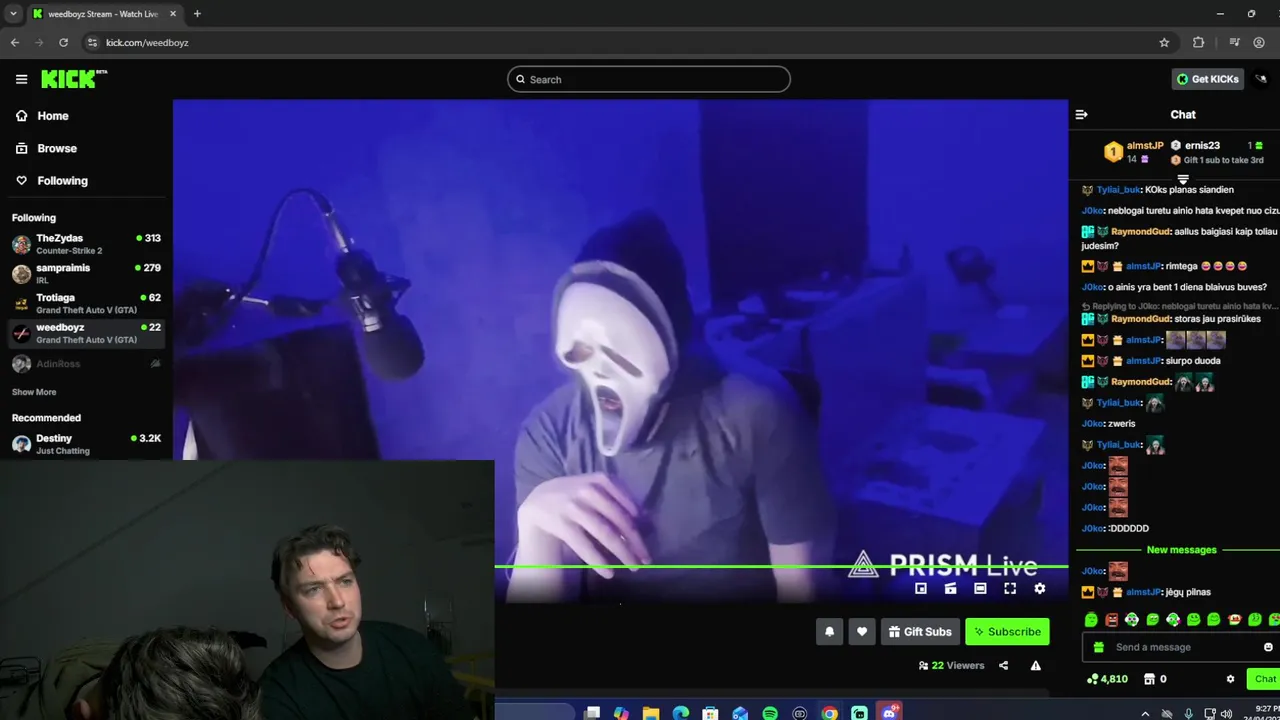Click top gifter almstJP in leaderboard

(x=1144, y=146)
